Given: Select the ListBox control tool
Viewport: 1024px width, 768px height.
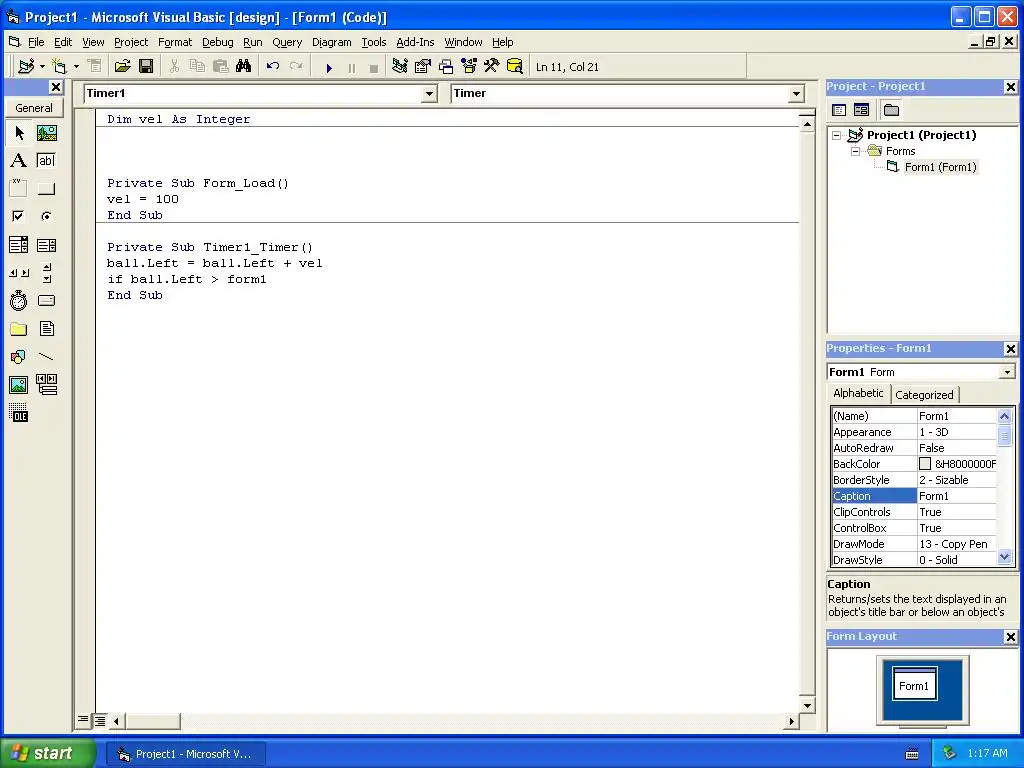Looking at the screenshot, I should (46, 245).
